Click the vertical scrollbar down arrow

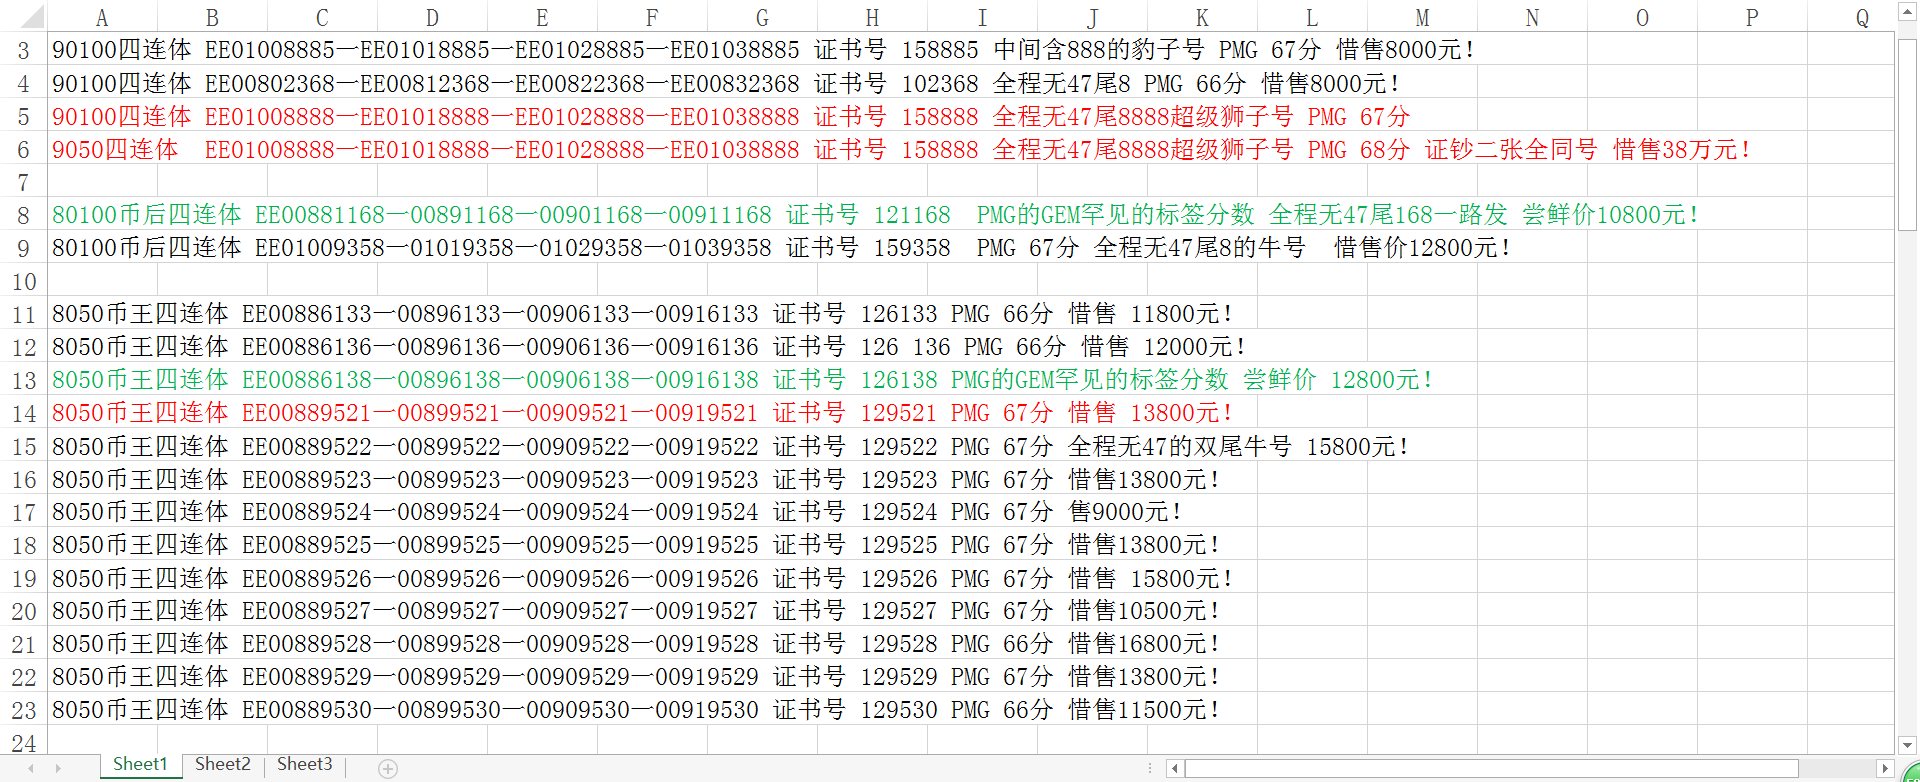click(1907, 744)
